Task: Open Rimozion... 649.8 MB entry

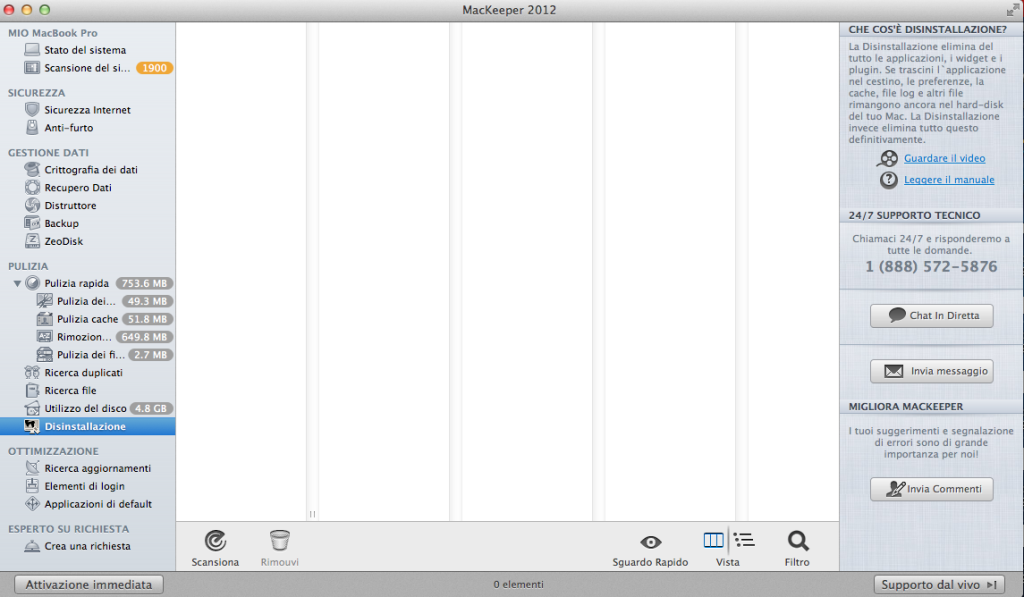Action: click(88, 337)
